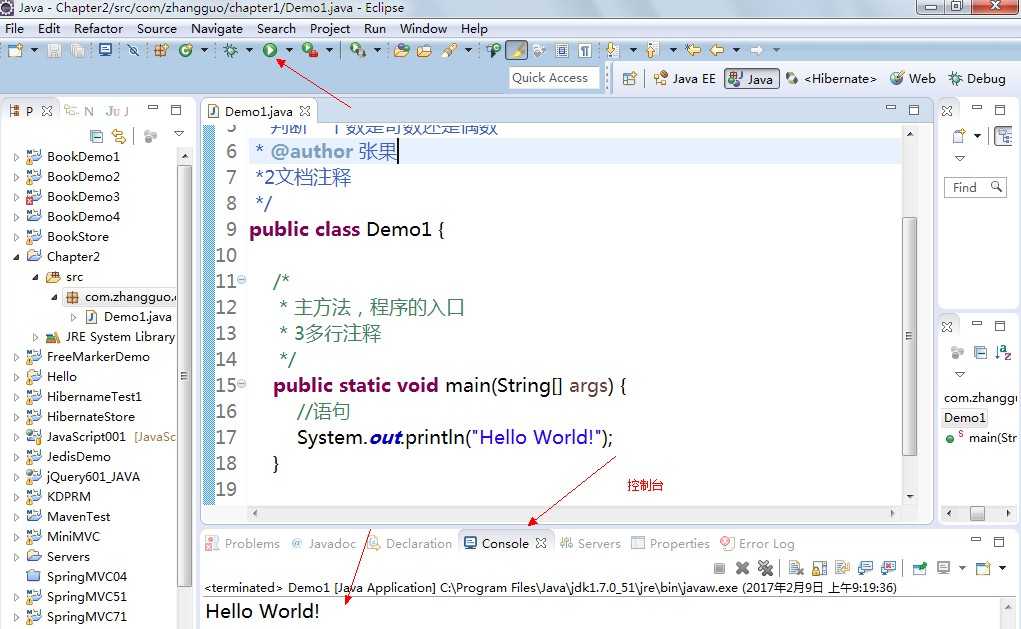Click the Previous Annotation arrow icon
Screen dimensions: 1021x629
(652, 50)
